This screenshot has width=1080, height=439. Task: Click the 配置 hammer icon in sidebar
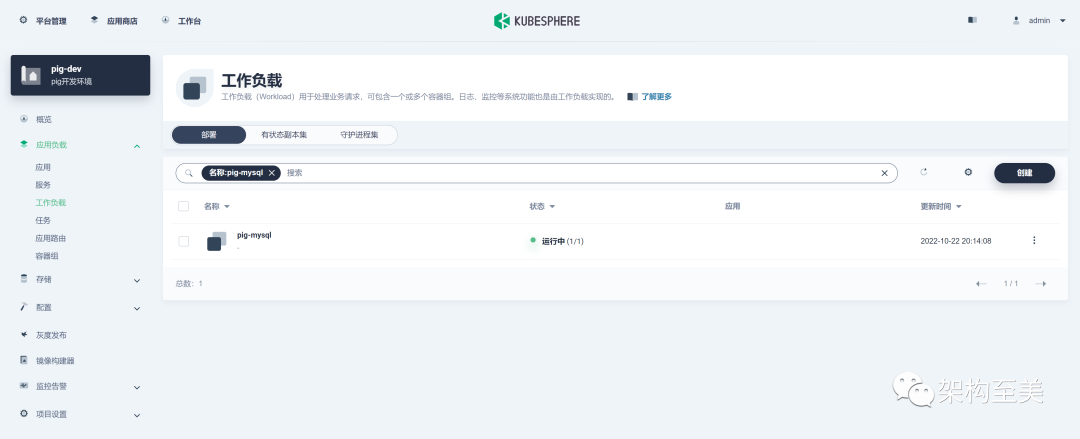tap(23, 307)
